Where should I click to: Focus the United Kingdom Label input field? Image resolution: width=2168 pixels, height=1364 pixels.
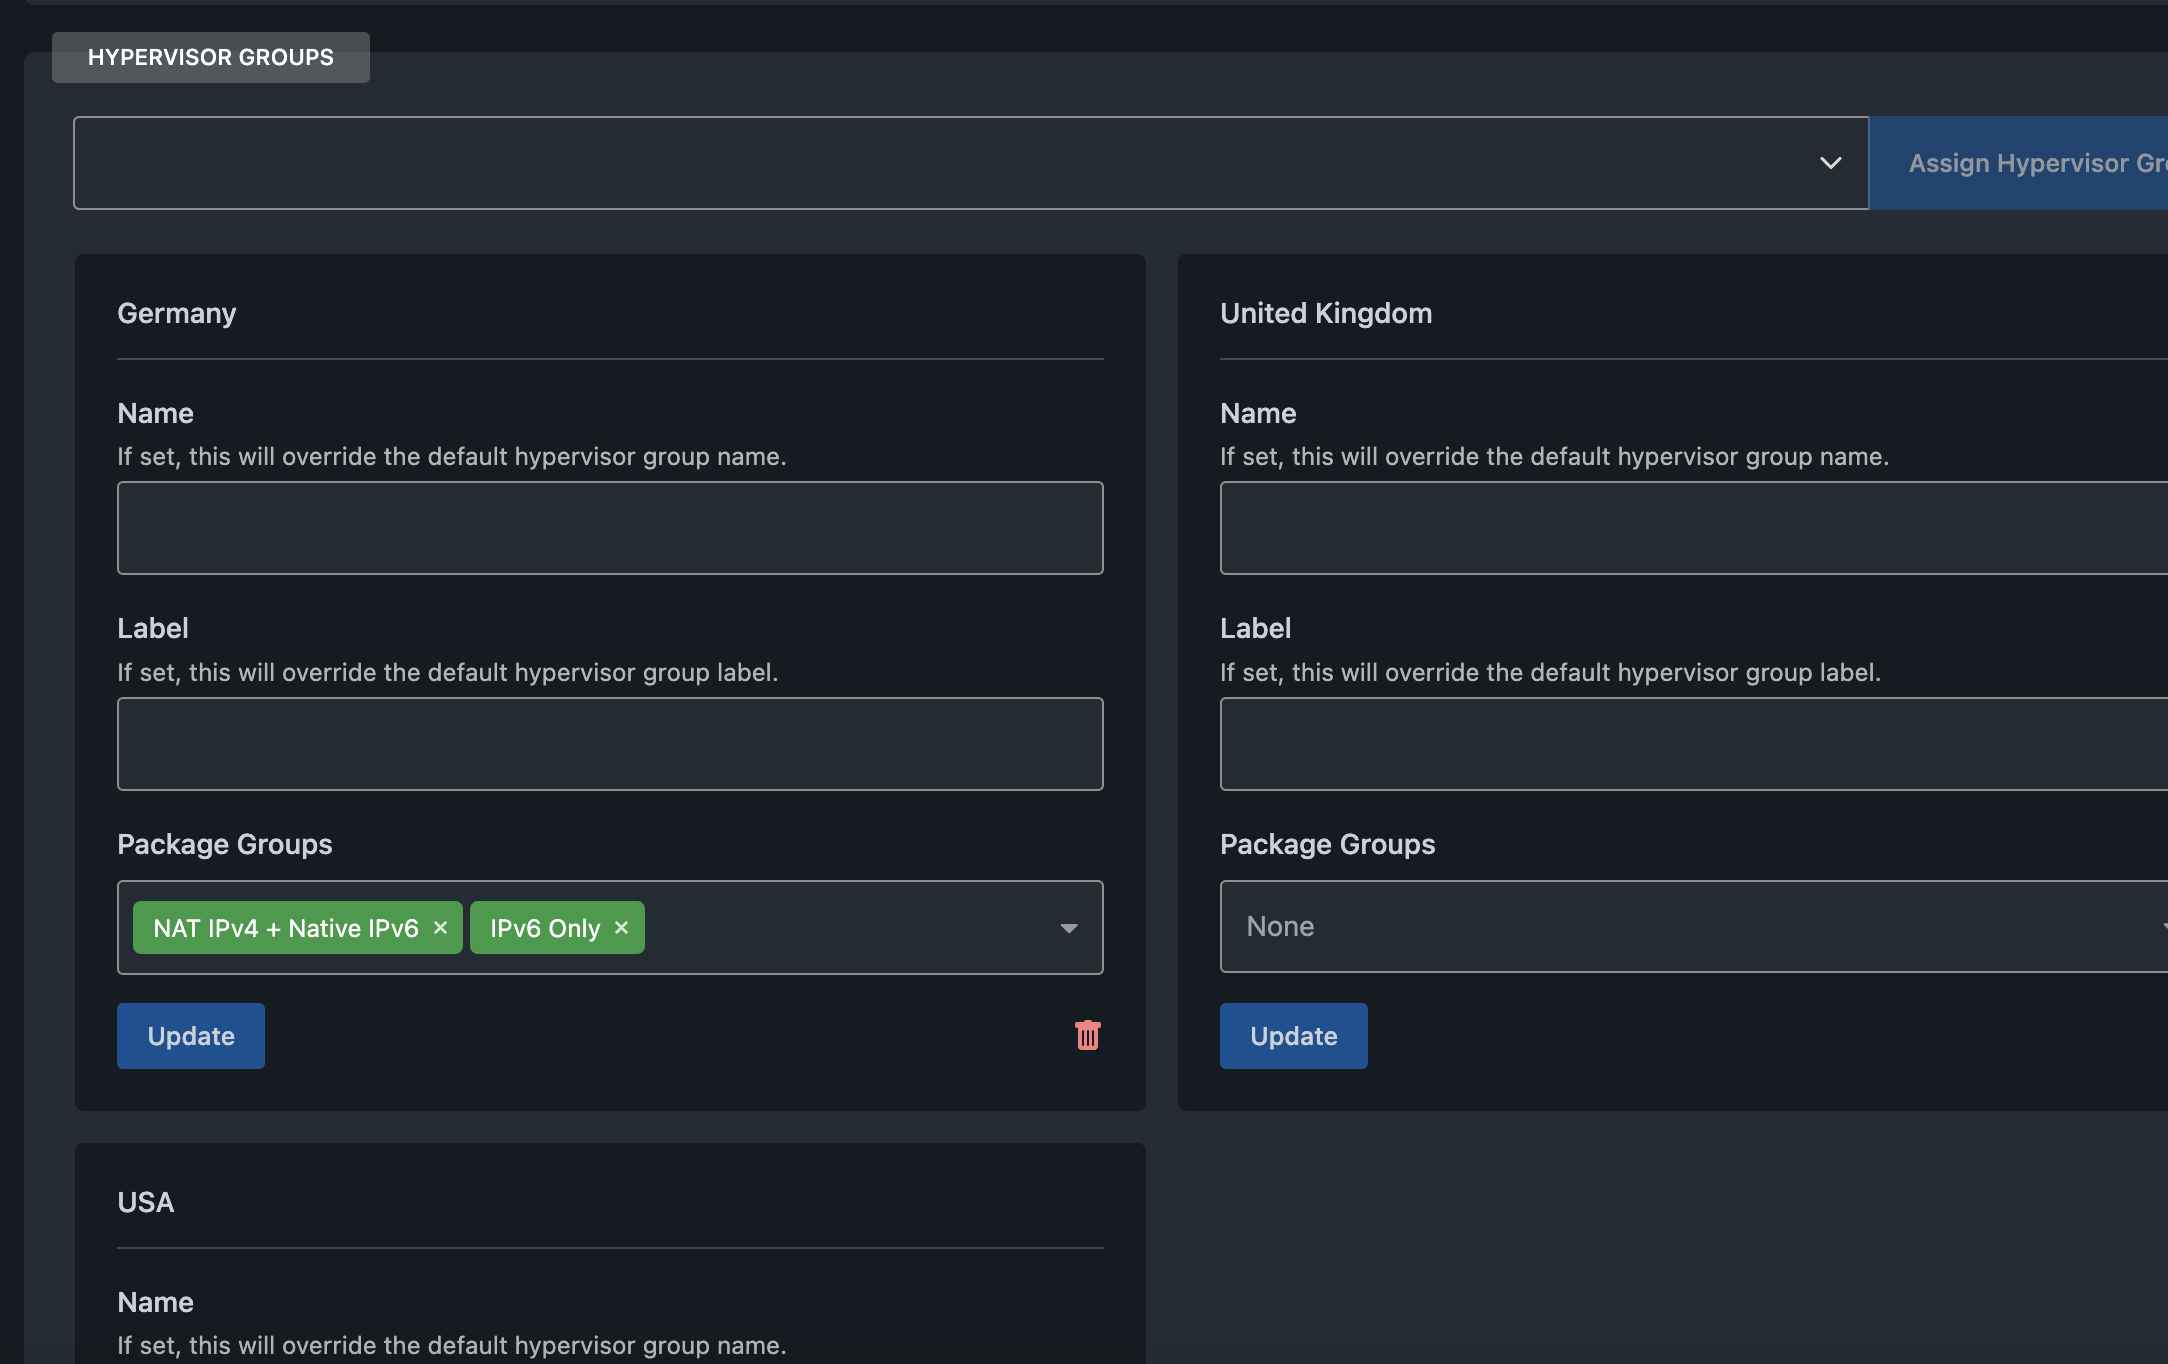[1694, 744]
